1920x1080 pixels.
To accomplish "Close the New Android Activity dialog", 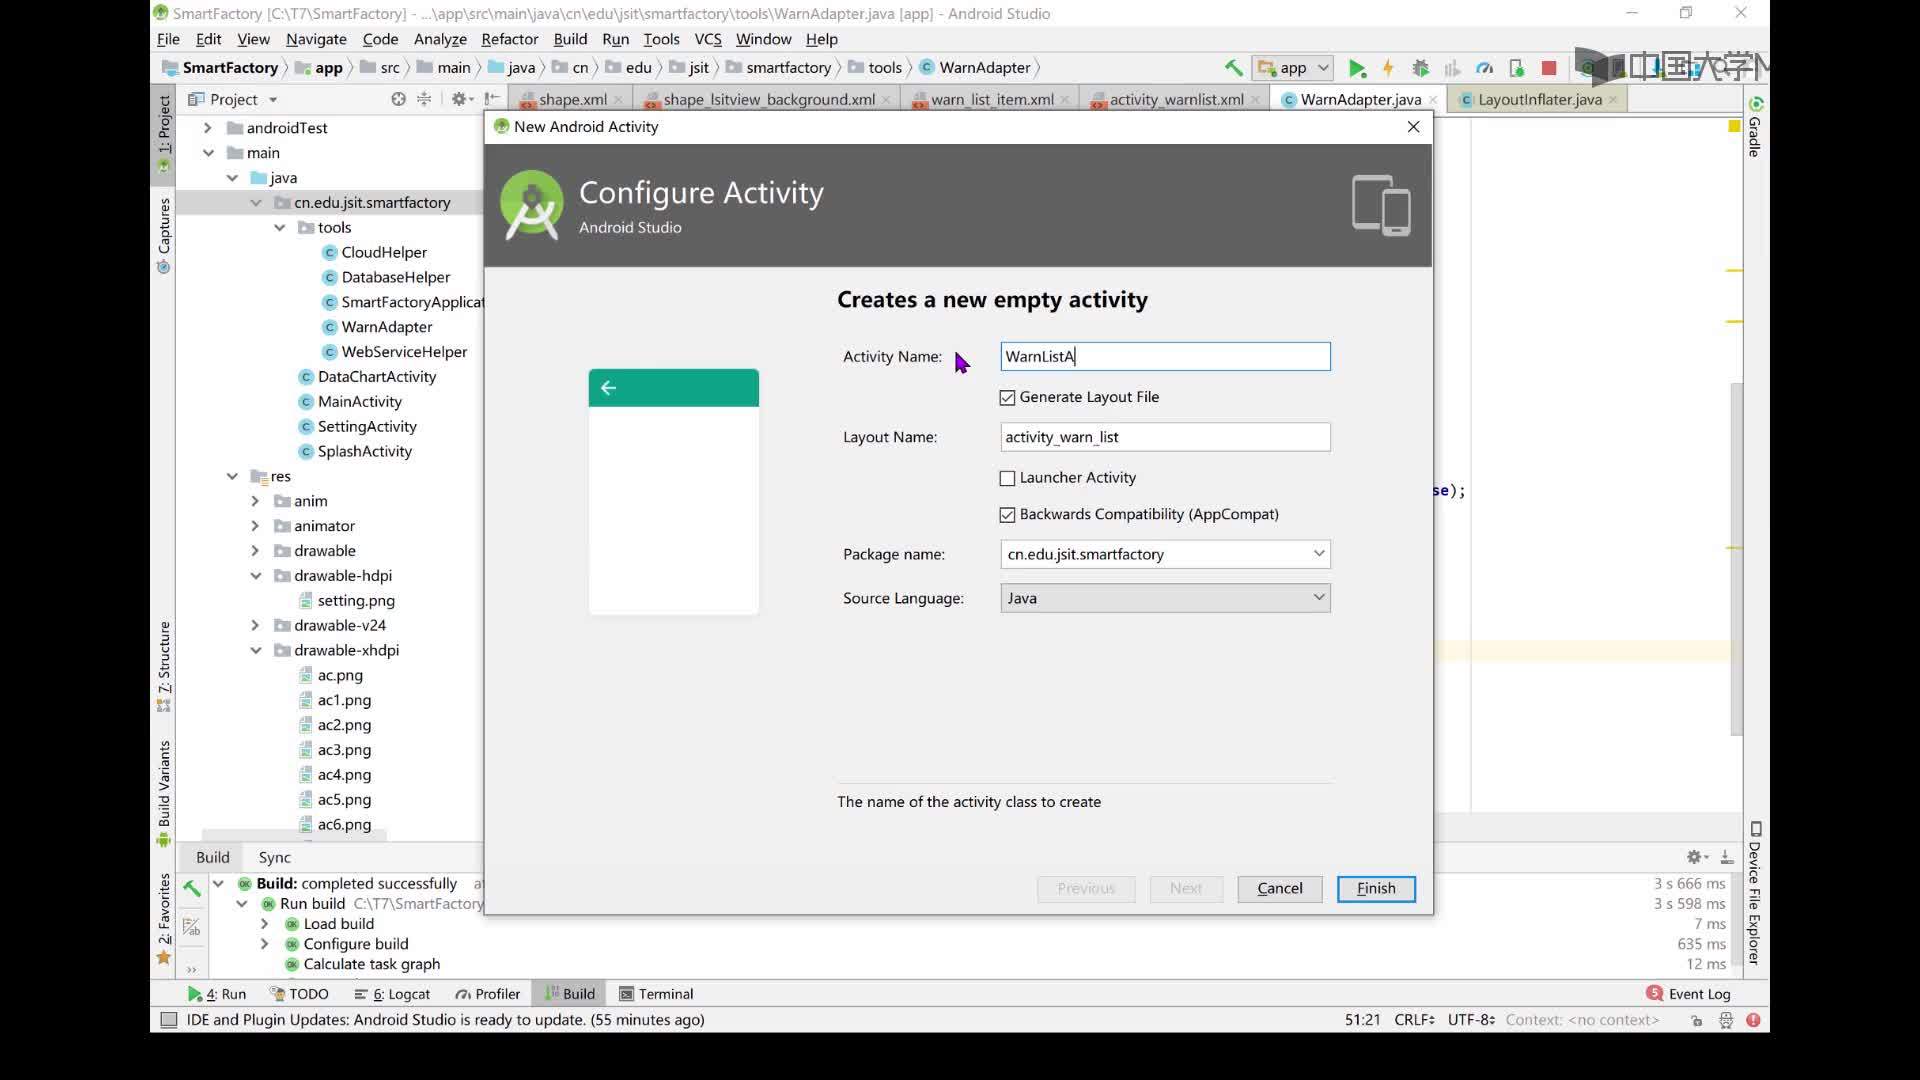I will (x=1413, y=127).
